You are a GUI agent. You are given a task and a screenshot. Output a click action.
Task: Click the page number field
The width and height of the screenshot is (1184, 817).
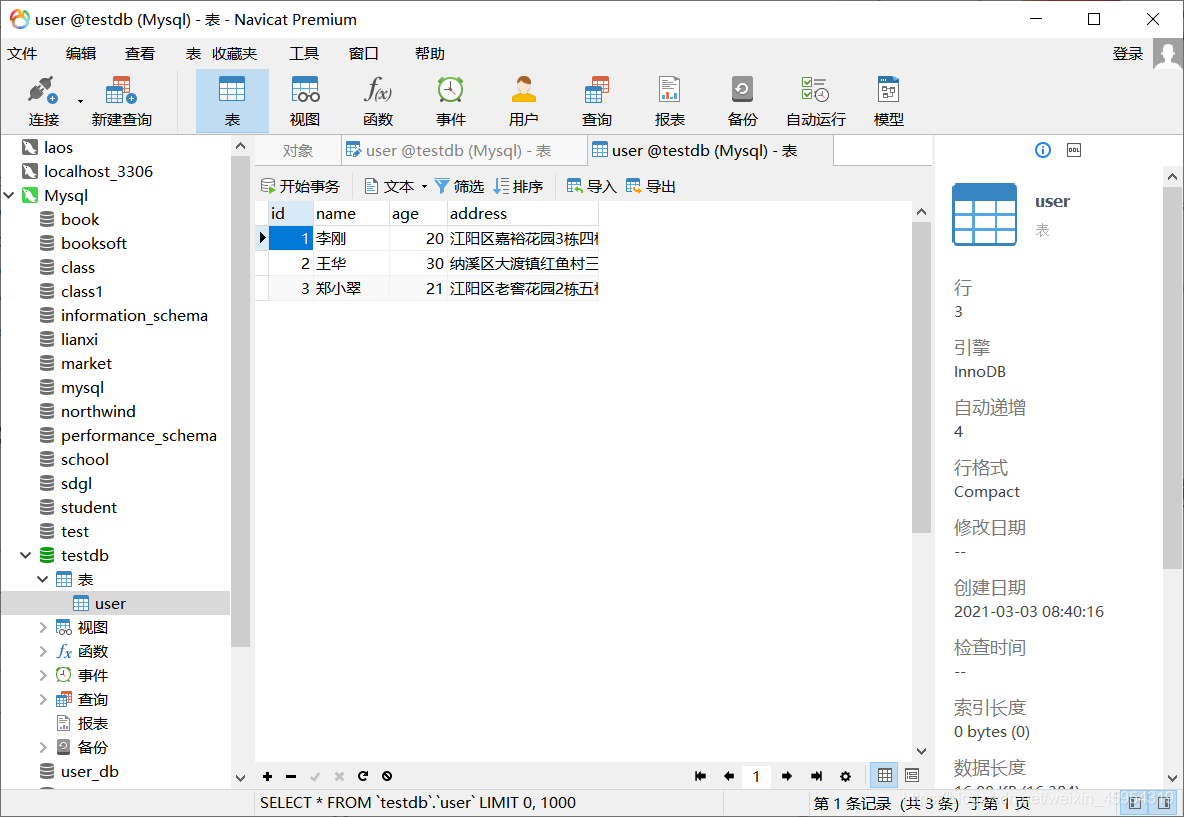click(x=757, y=776)
